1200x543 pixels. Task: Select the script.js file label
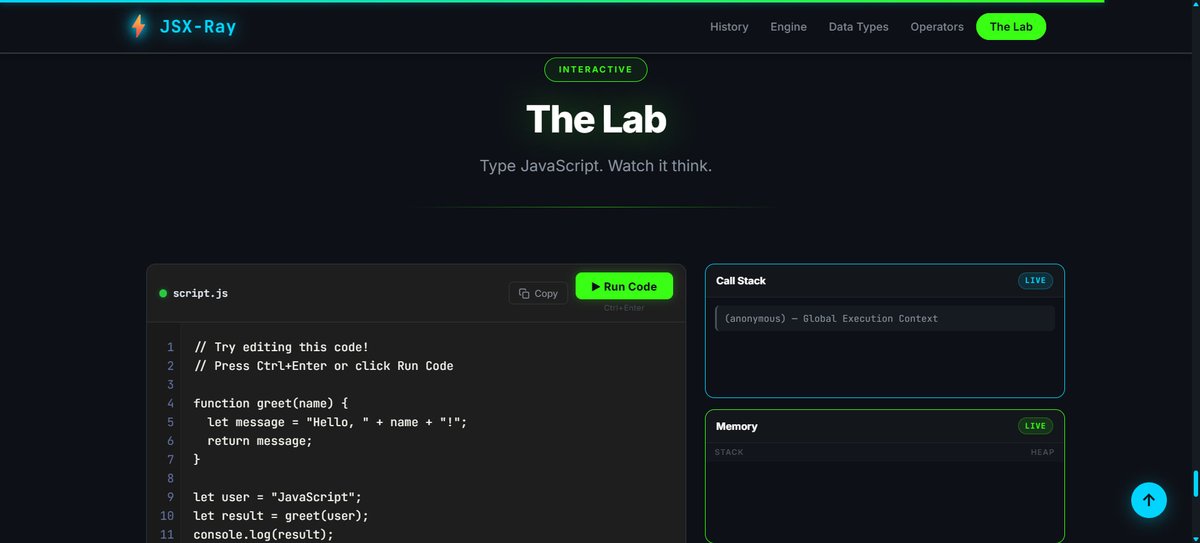click(x=200, y=293)
